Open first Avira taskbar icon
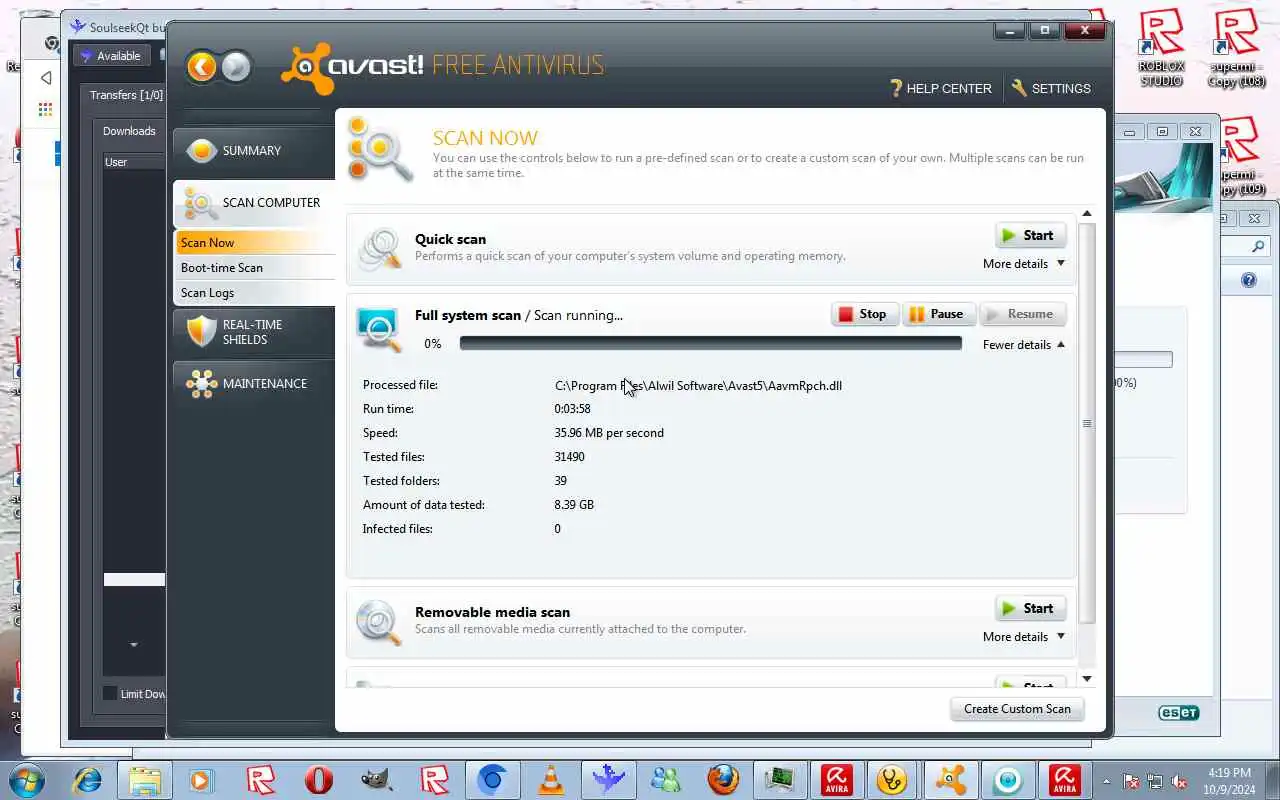 tap(837, 780)
